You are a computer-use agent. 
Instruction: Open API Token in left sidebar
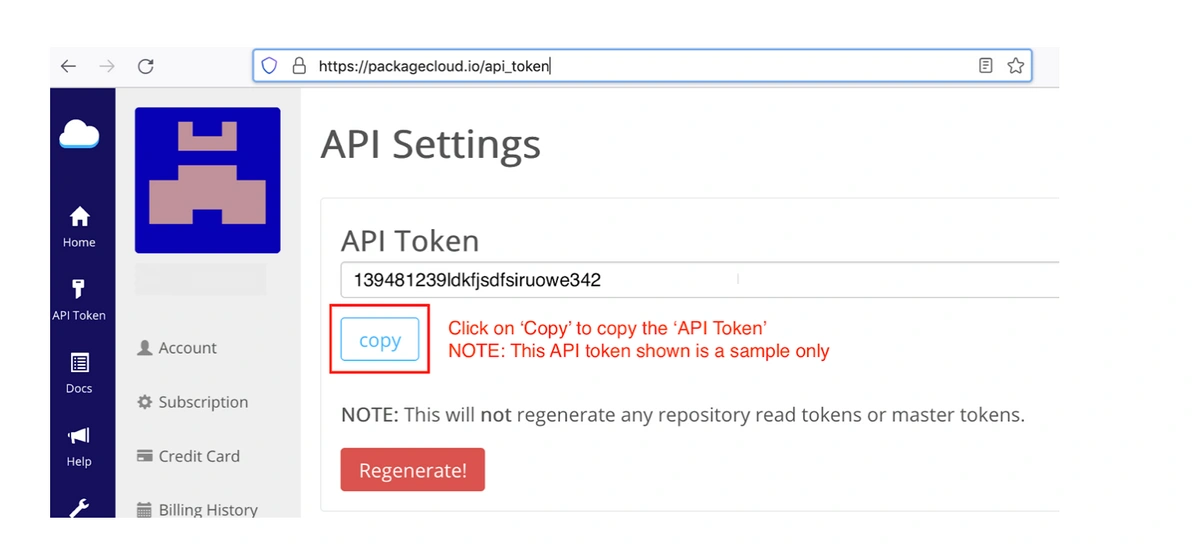(x=79, y=300)
